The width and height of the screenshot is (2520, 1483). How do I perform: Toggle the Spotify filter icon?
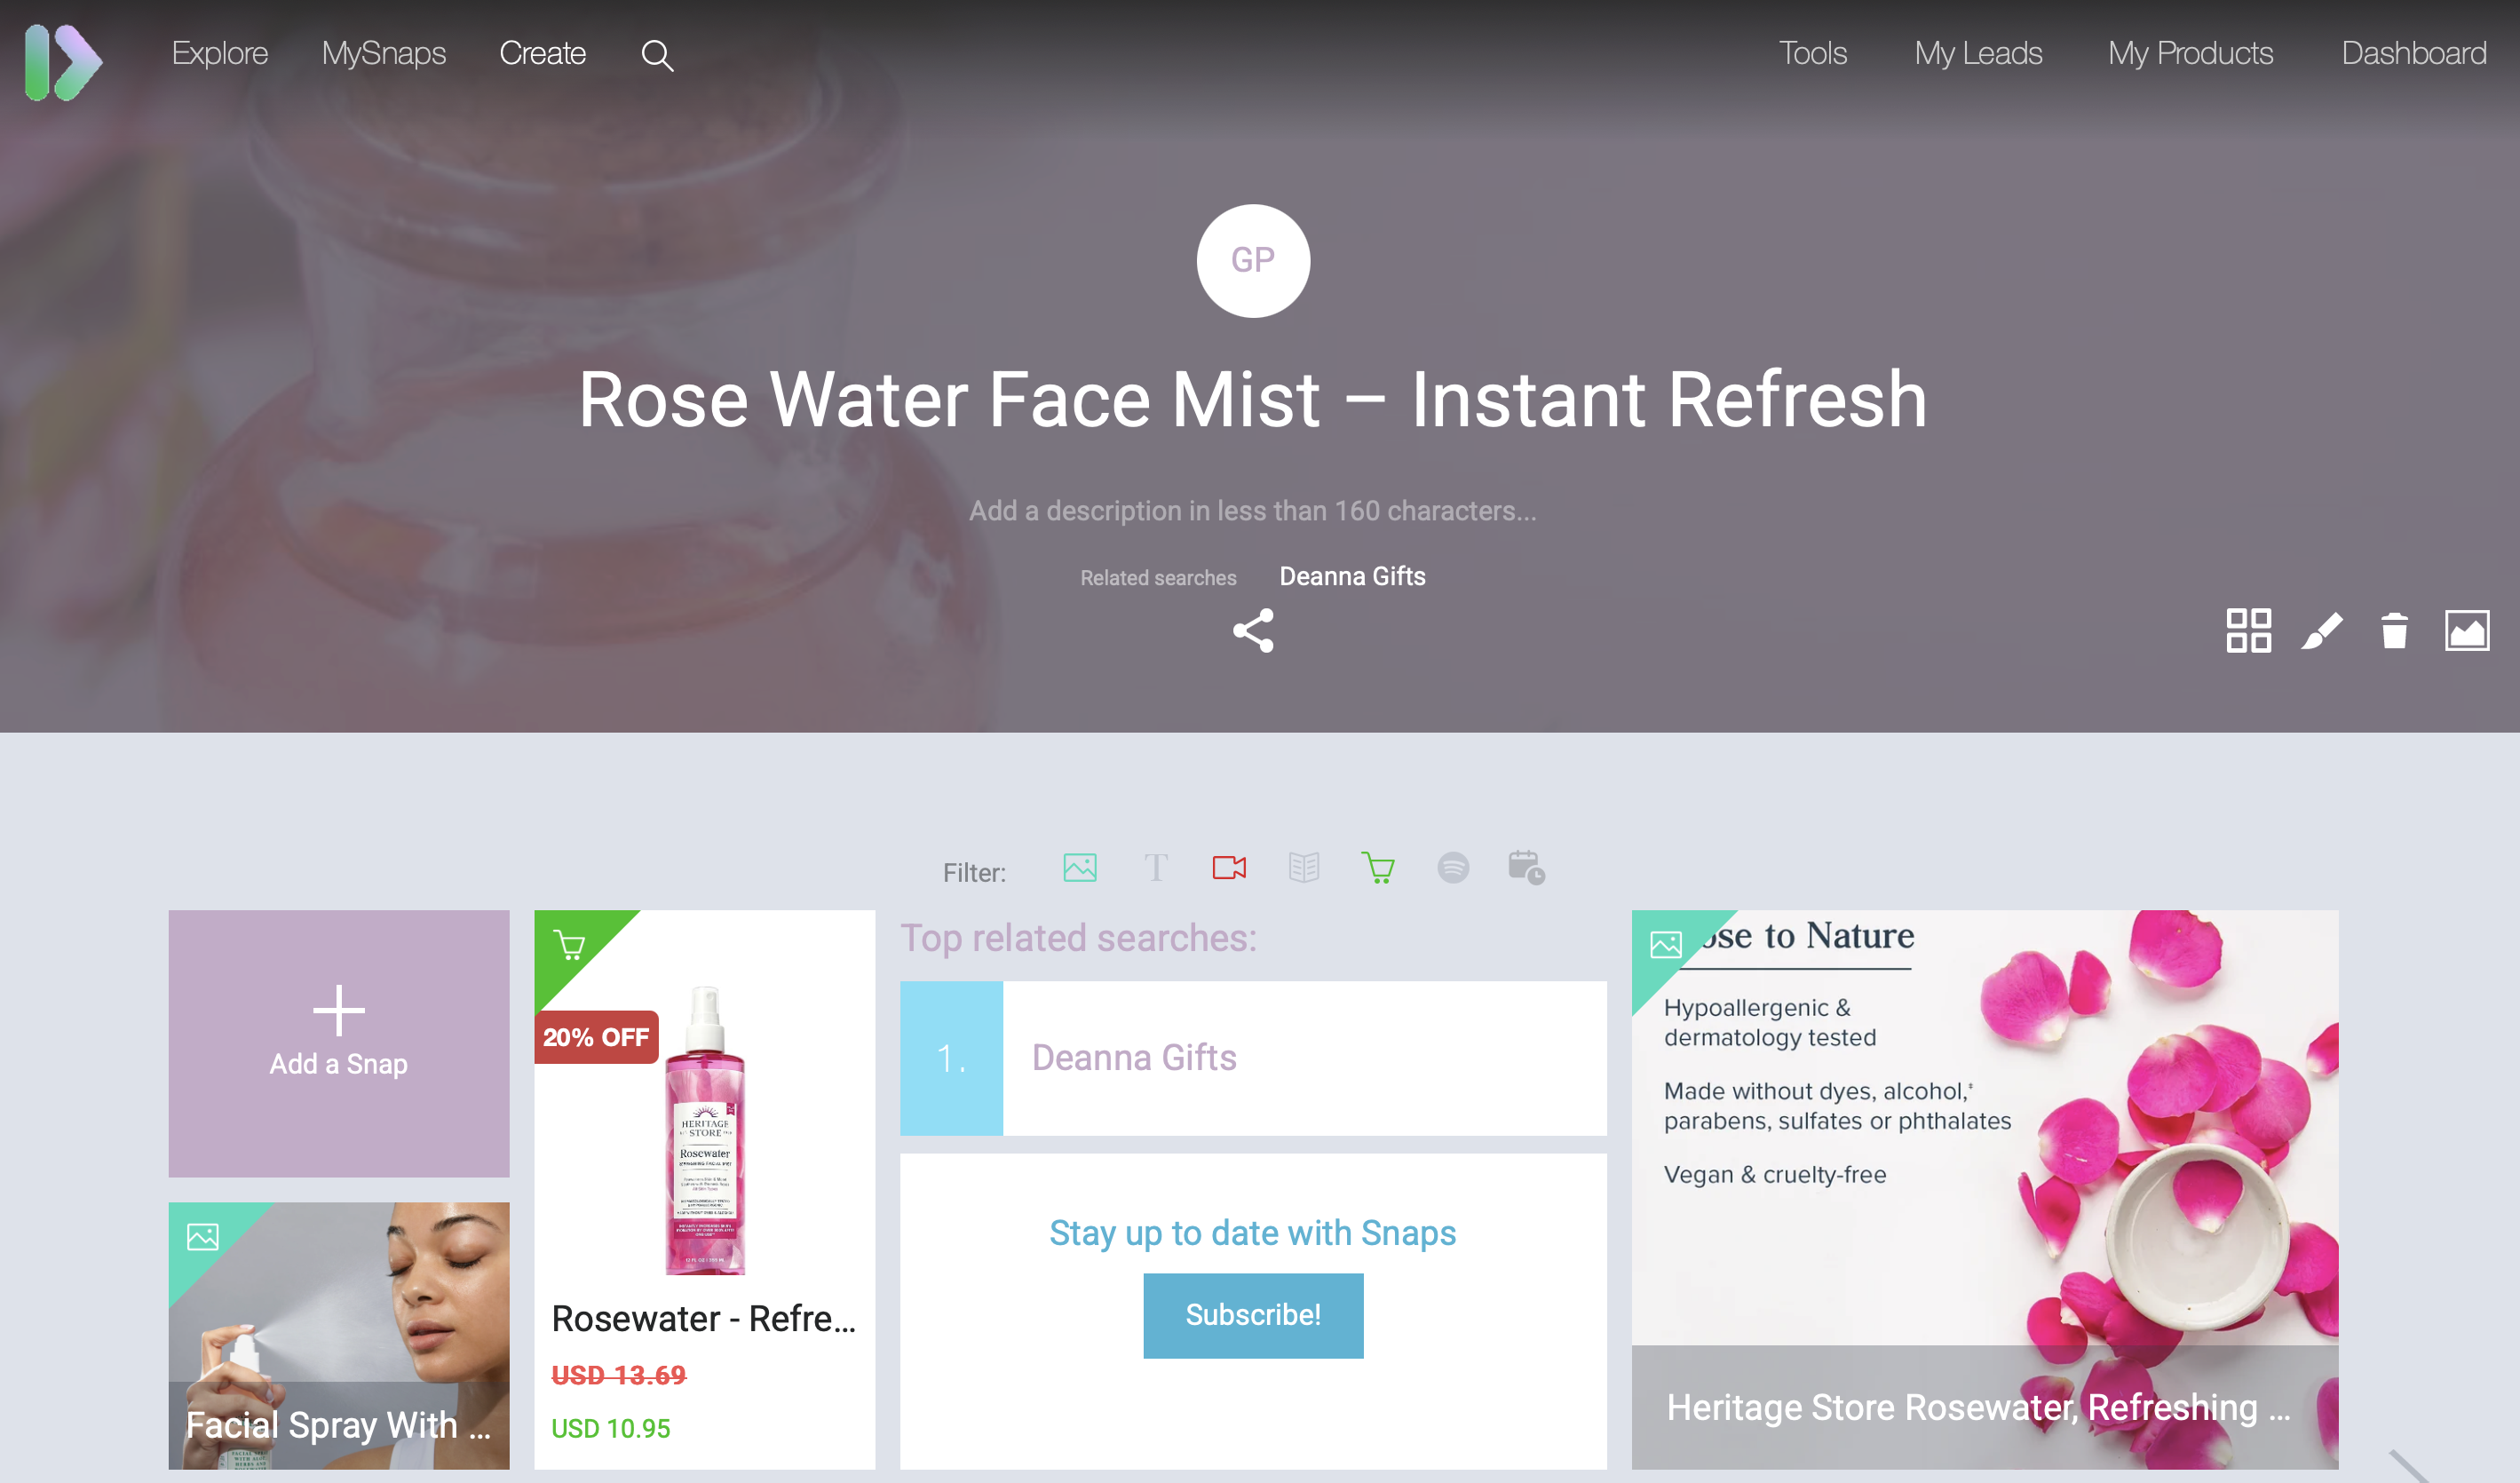point(1453,867)
